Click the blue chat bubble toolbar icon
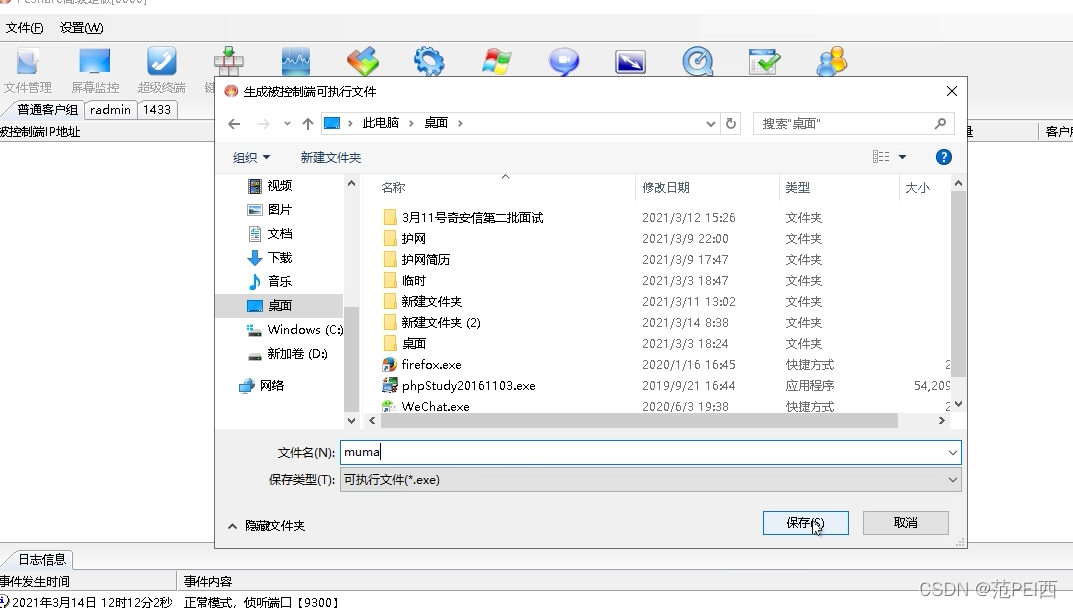 (x=563, y=61)
